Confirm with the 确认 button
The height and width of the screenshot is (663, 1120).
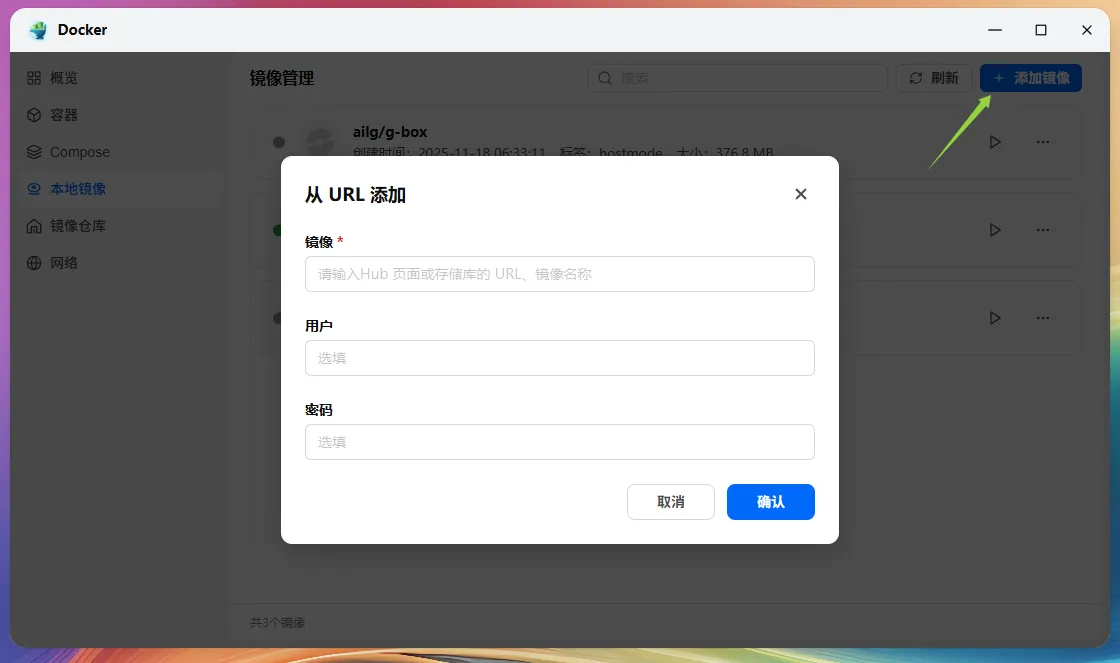pyautogui.click(x=770, y=502)
